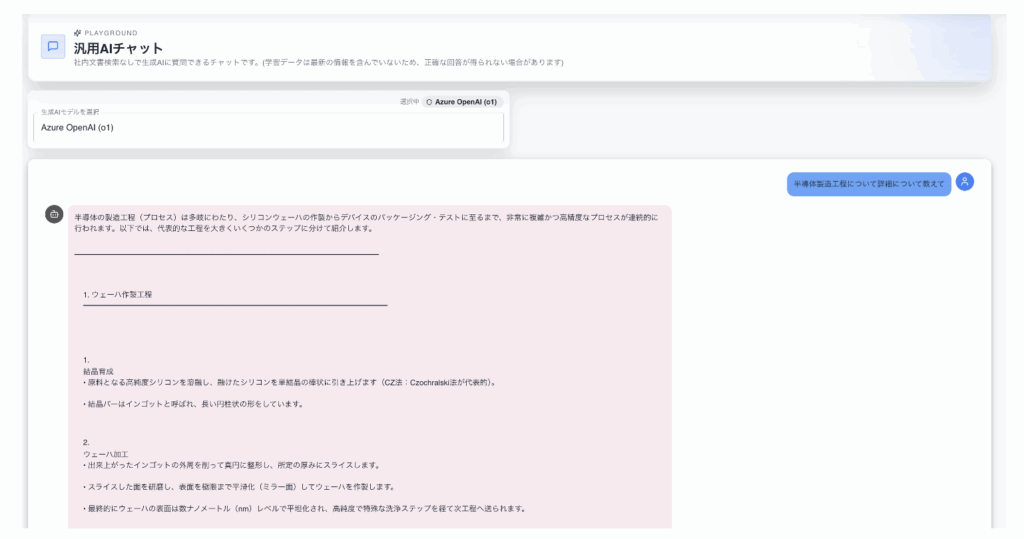1024x539 pixels.
Task: Click the 選択中 Azure OpenAI (o1) badge
Action: tap(461, 102)
